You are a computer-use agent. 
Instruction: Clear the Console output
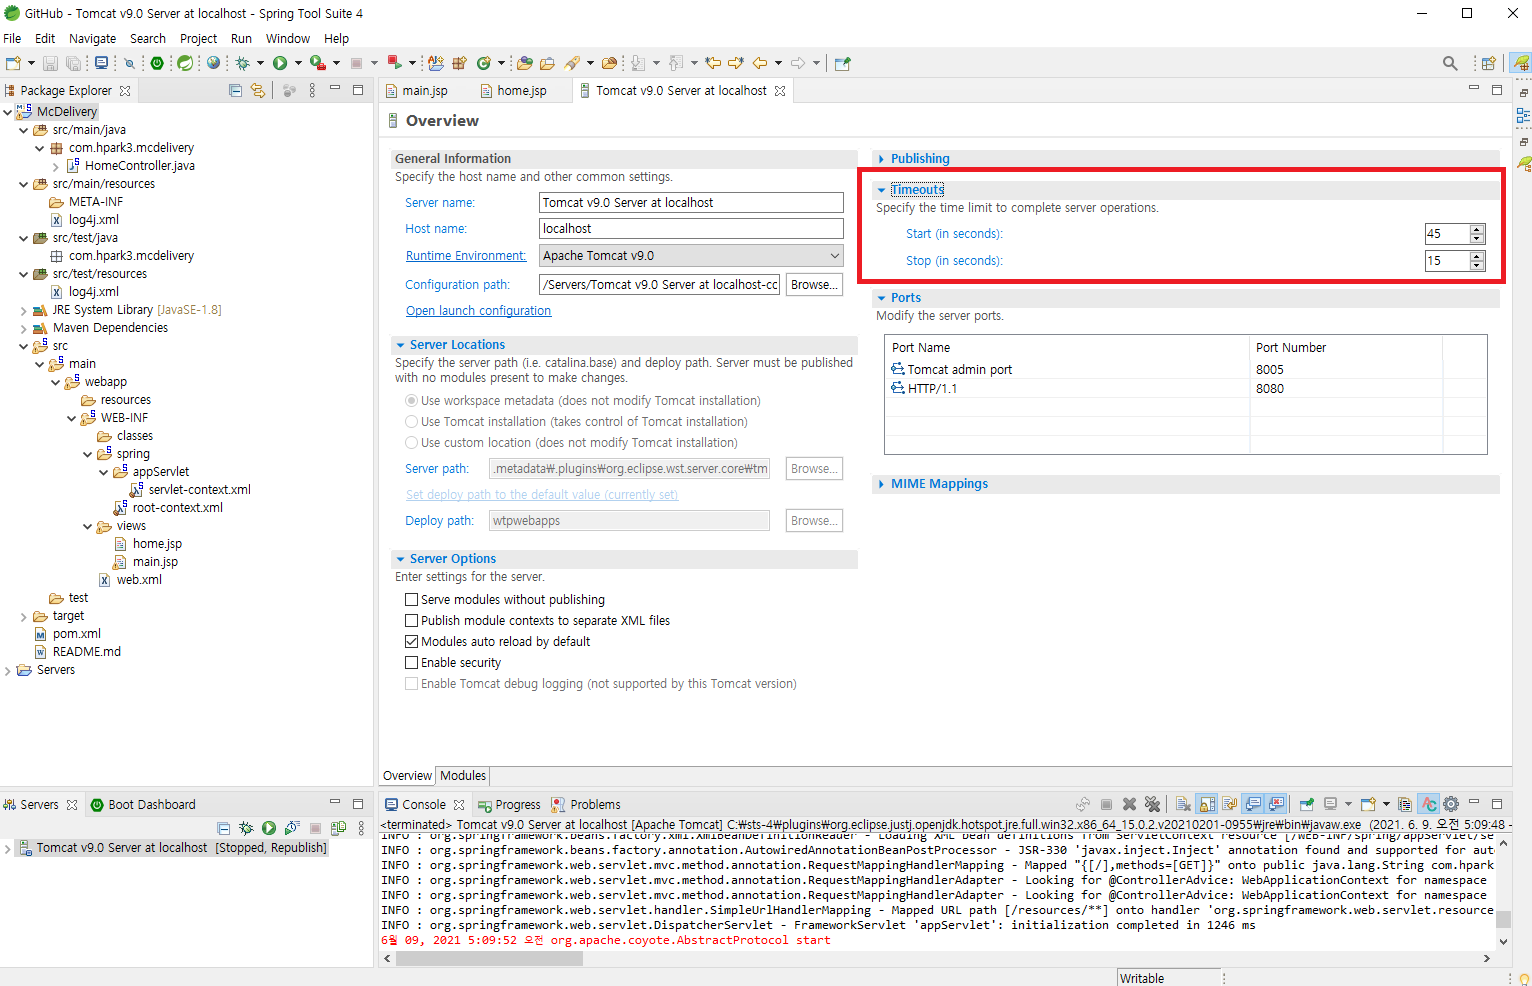coord(1183,804)
